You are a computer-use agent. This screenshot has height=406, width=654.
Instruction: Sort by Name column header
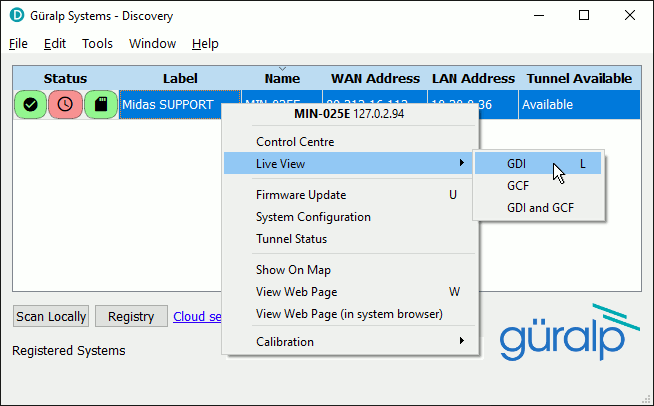click(282, 78)
